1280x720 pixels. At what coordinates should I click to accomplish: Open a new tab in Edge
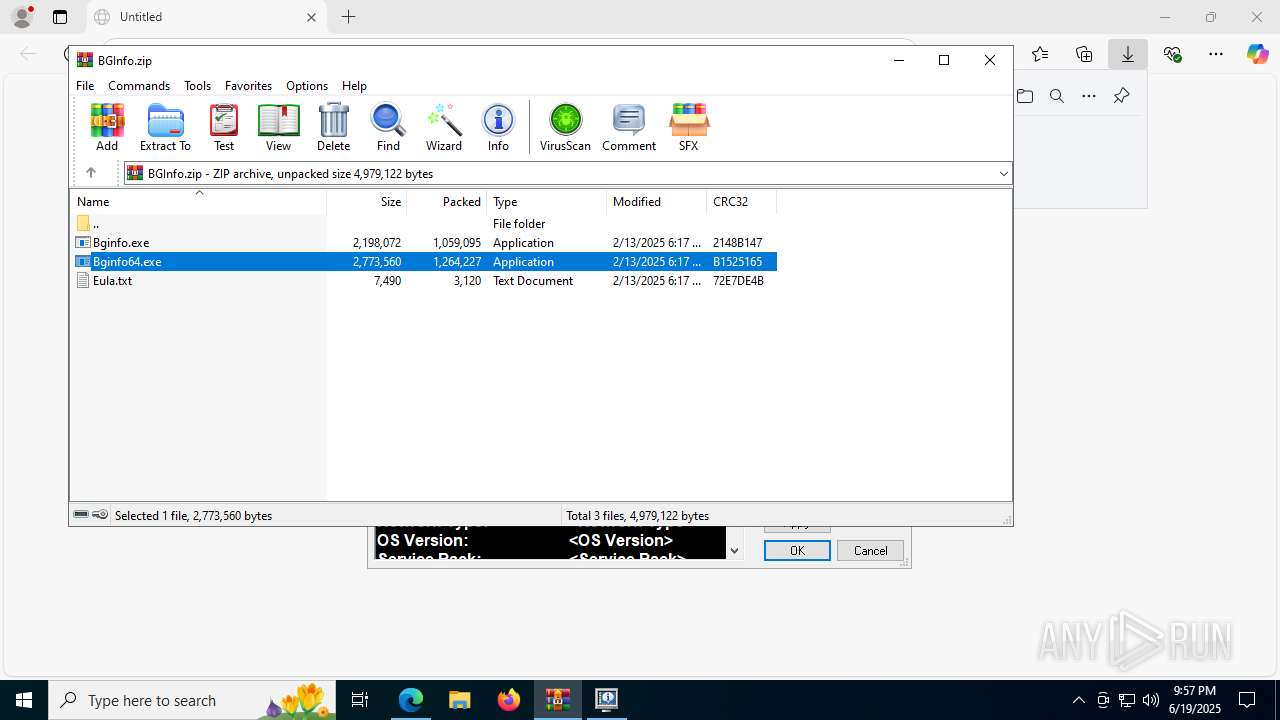(348, 17)
